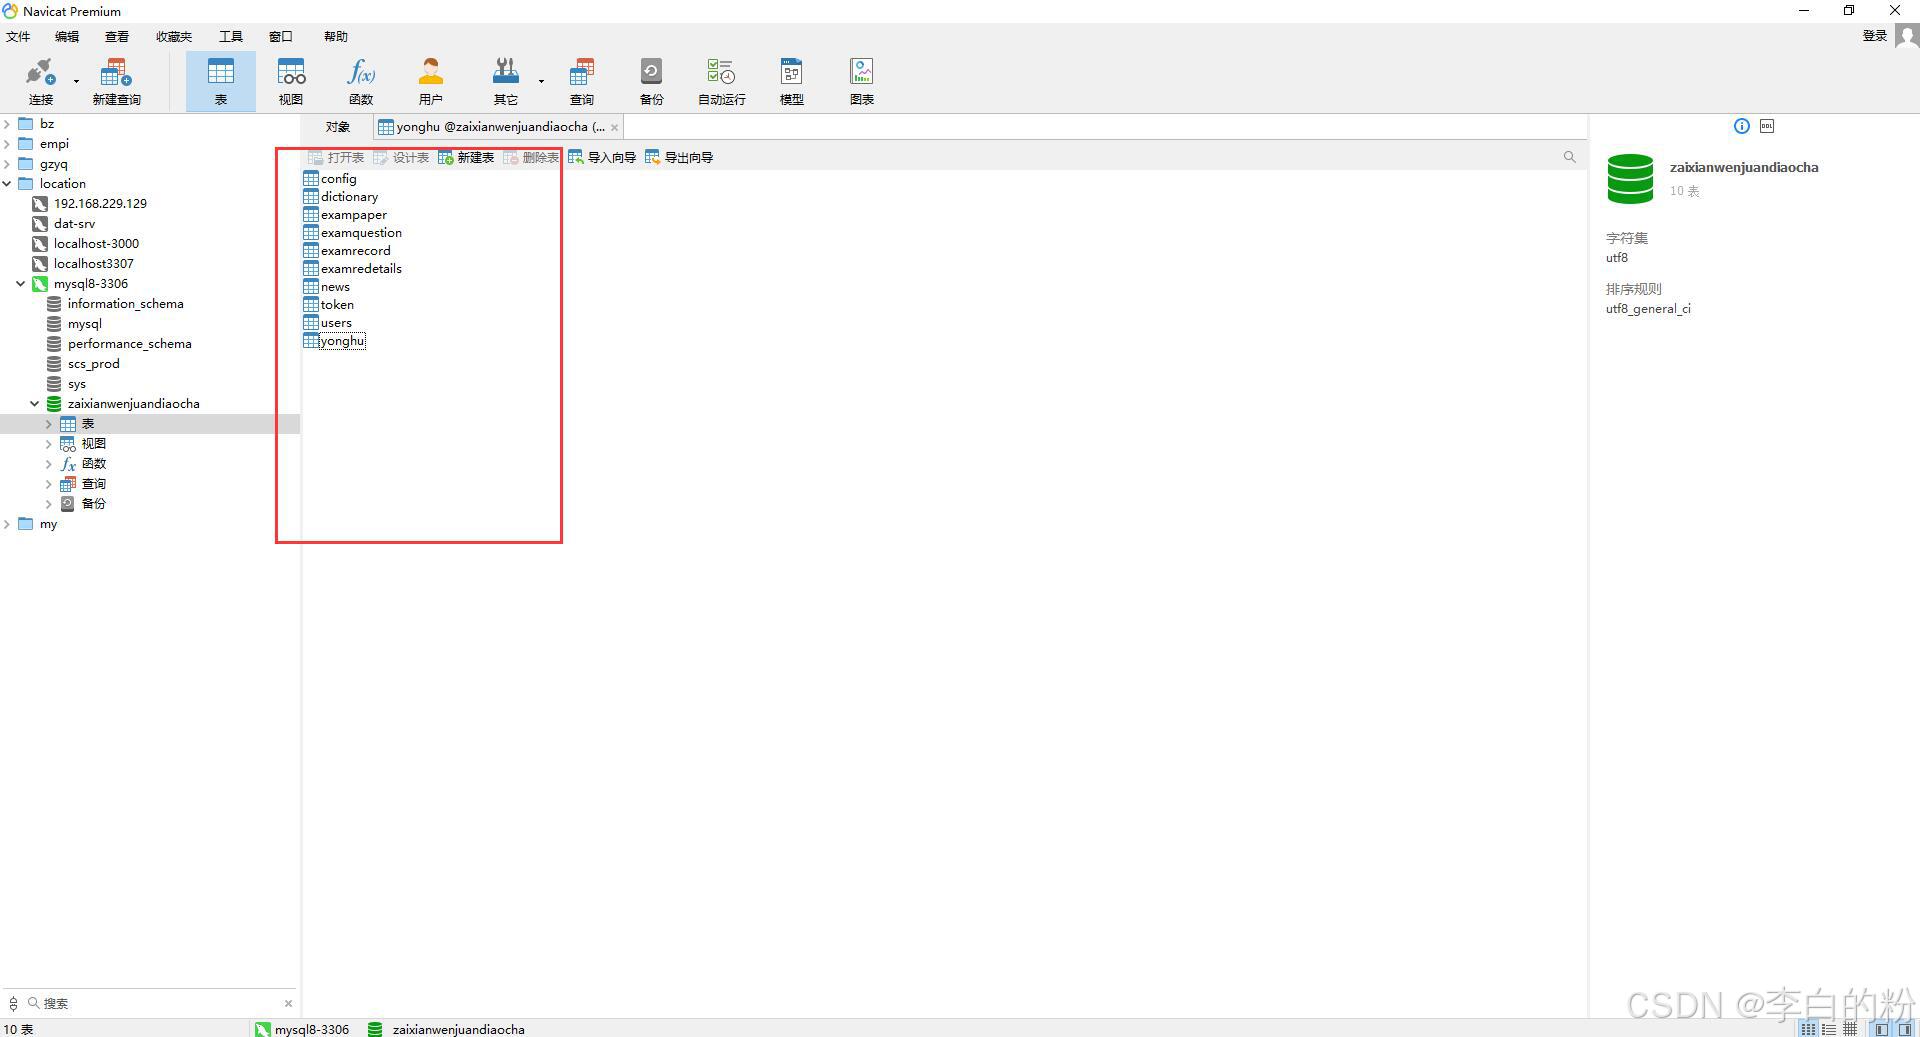Open the 视图 views toolbar icon
1920x1037 pixels.
(291, 81)
